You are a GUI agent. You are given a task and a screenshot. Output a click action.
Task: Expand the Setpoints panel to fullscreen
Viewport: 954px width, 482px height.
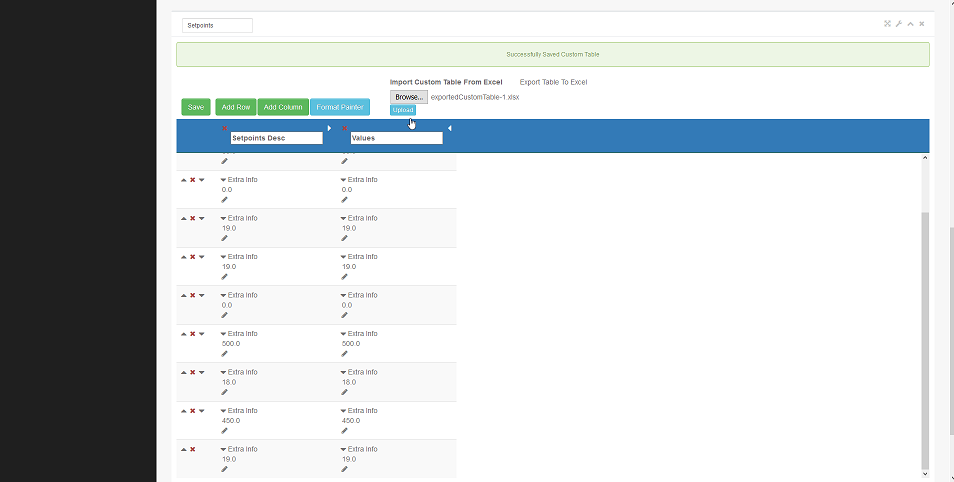click(x=887, y=24)
